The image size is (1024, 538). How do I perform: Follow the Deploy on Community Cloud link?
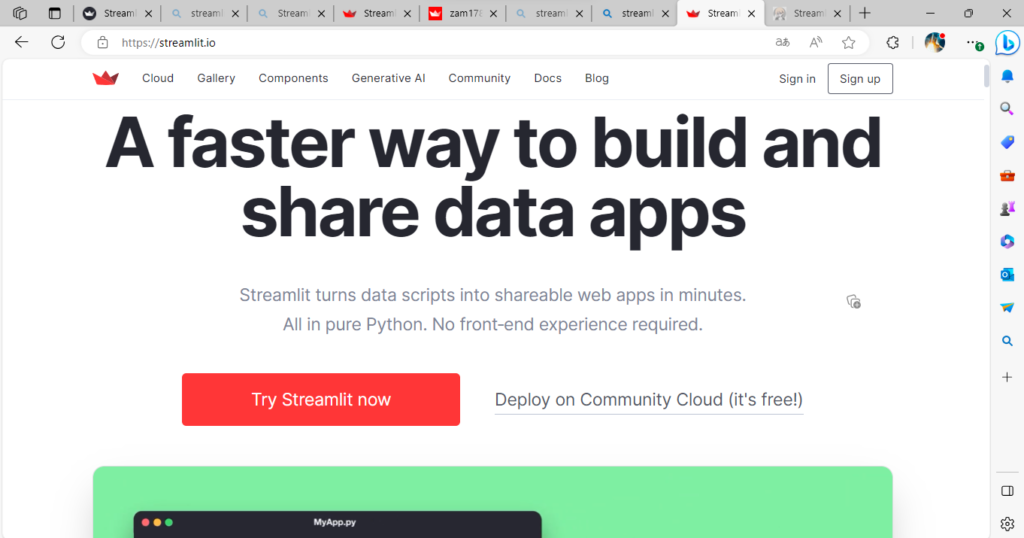click(x=648, y=400)
